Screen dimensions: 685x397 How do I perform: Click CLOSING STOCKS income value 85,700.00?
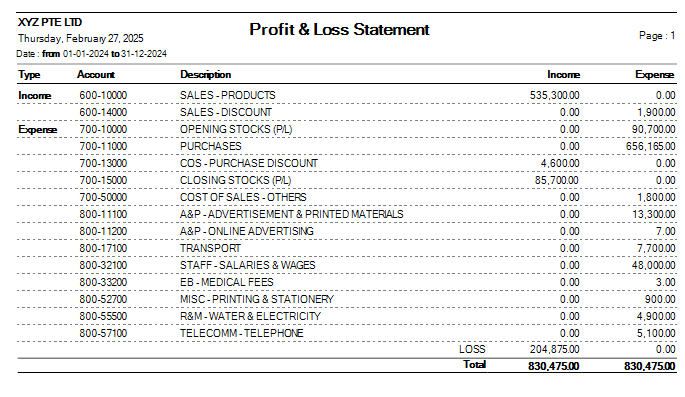[557, 180]
